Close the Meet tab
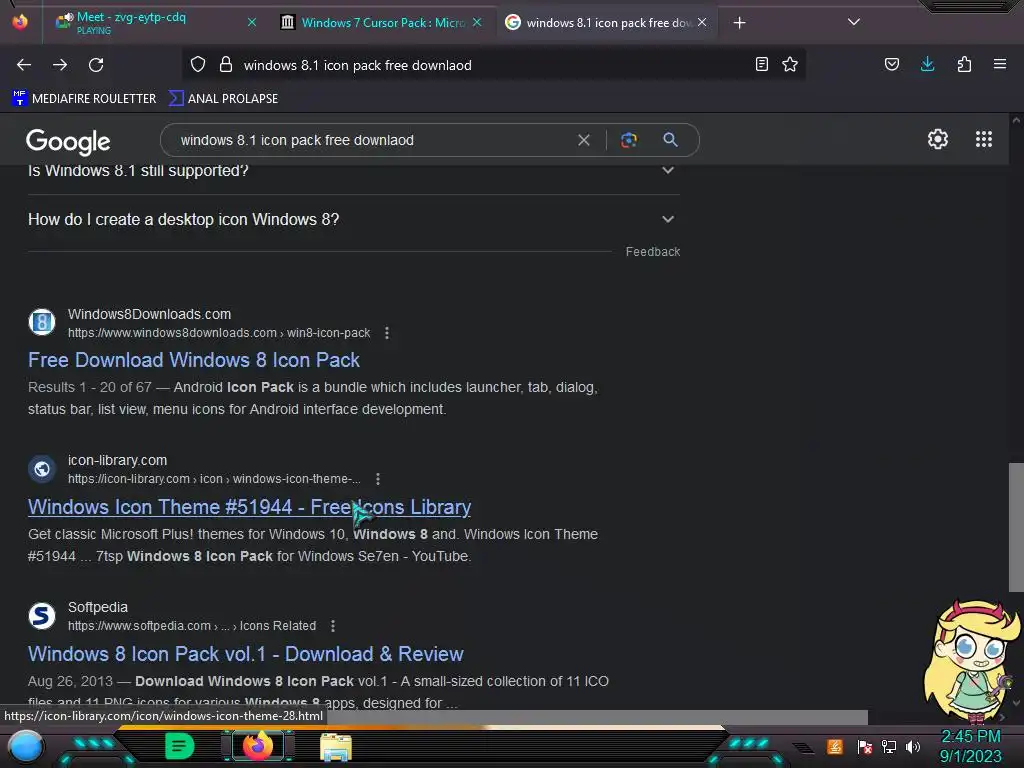 pyautogui.click(x=252, y=22)
